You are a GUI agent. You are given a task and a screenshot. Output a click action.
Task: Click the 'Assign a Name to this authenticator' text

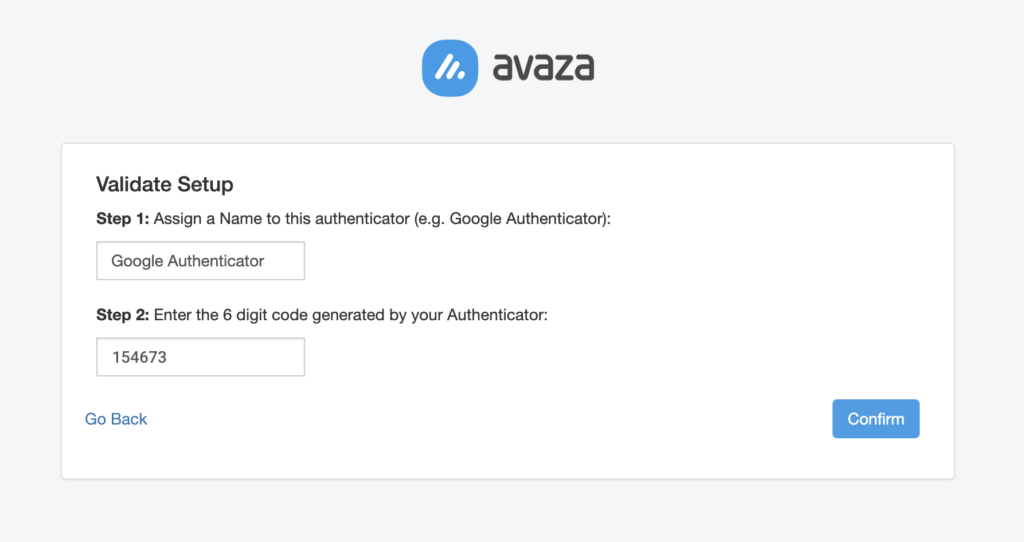tap(281, 219)
